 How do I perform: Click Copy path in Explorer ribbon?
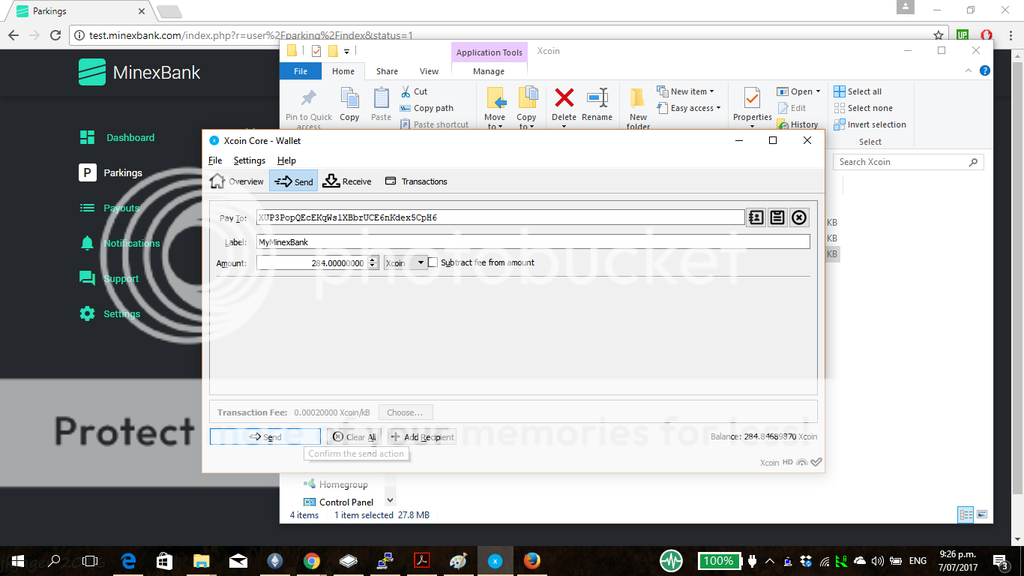(426, 108)
